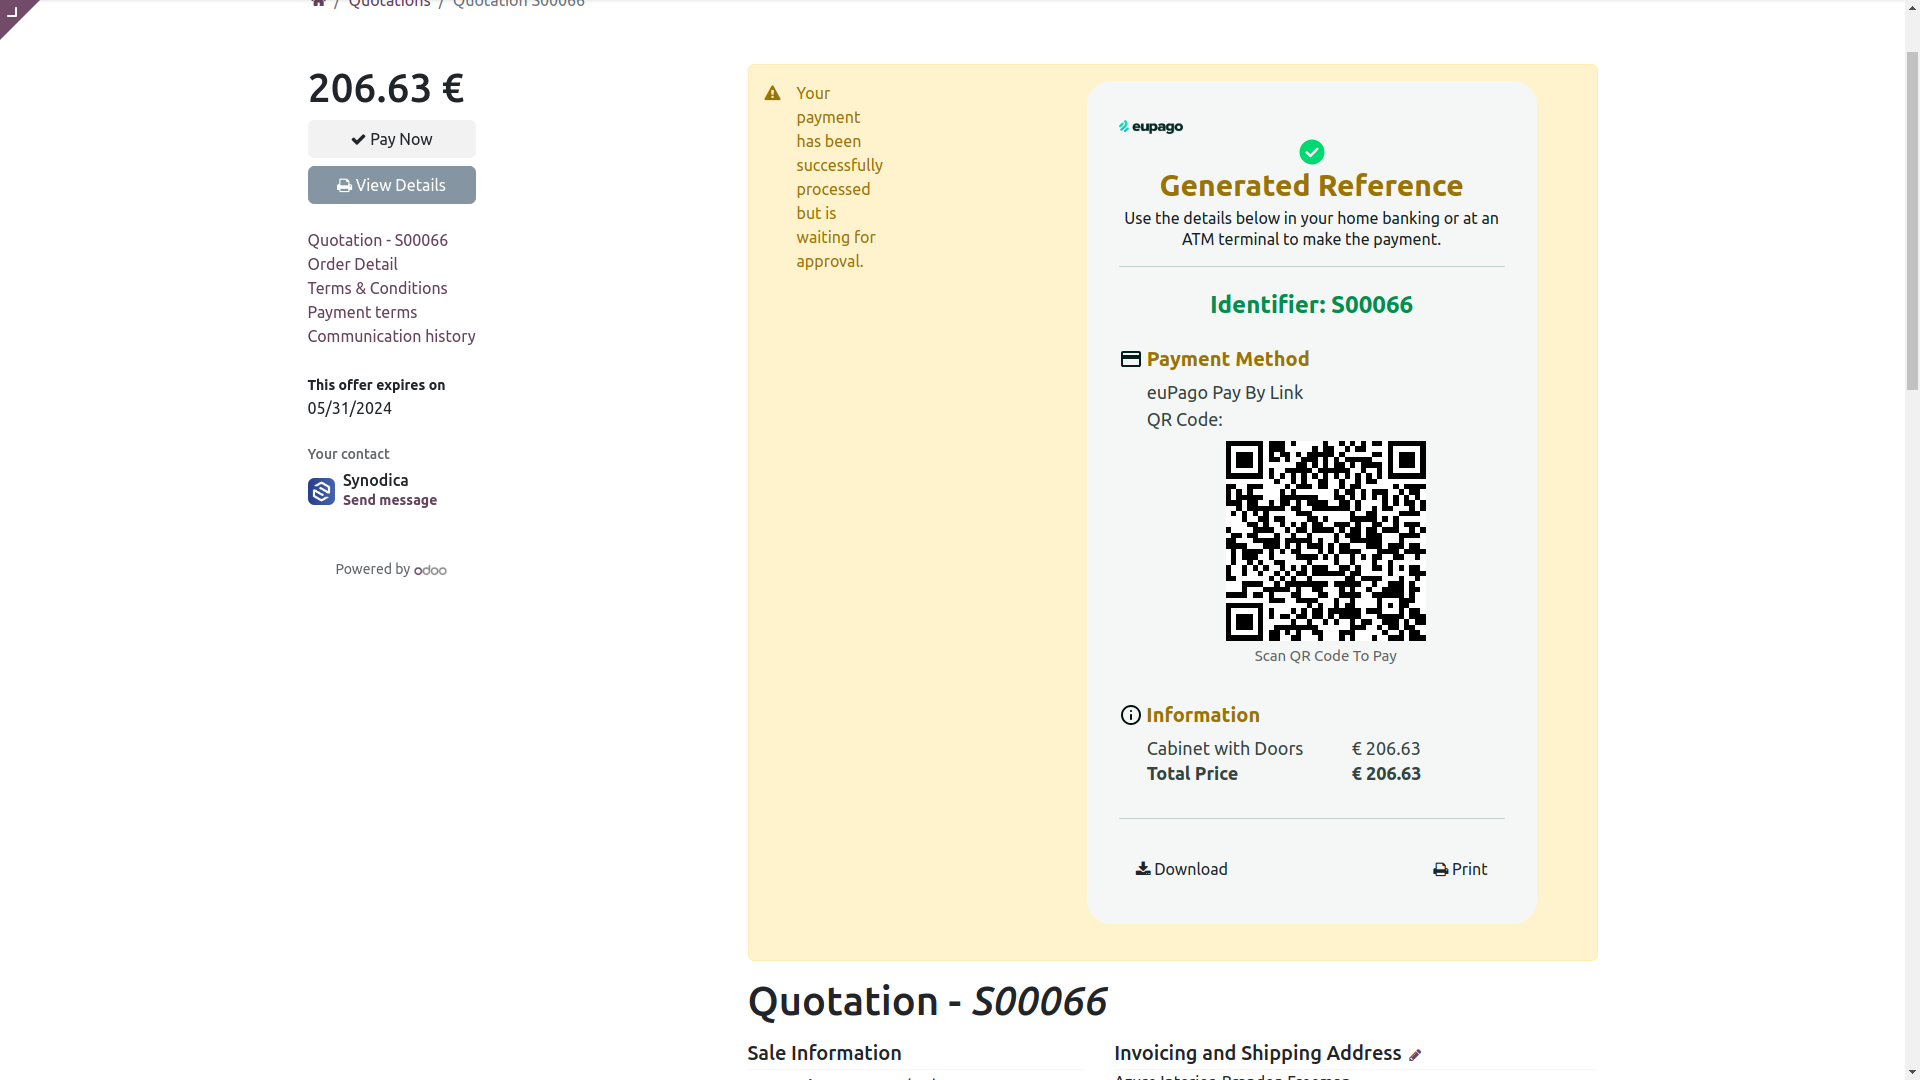Viewport: 1920px width, 1080px height.
Task: Click the eupago logo
Action: tap(1151, 127)
